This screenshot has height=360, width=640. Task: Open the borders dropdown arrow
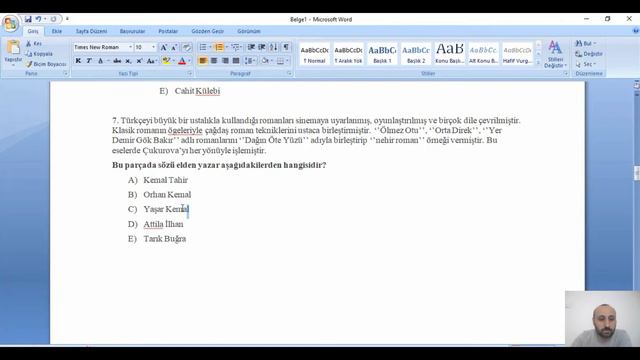287,61
